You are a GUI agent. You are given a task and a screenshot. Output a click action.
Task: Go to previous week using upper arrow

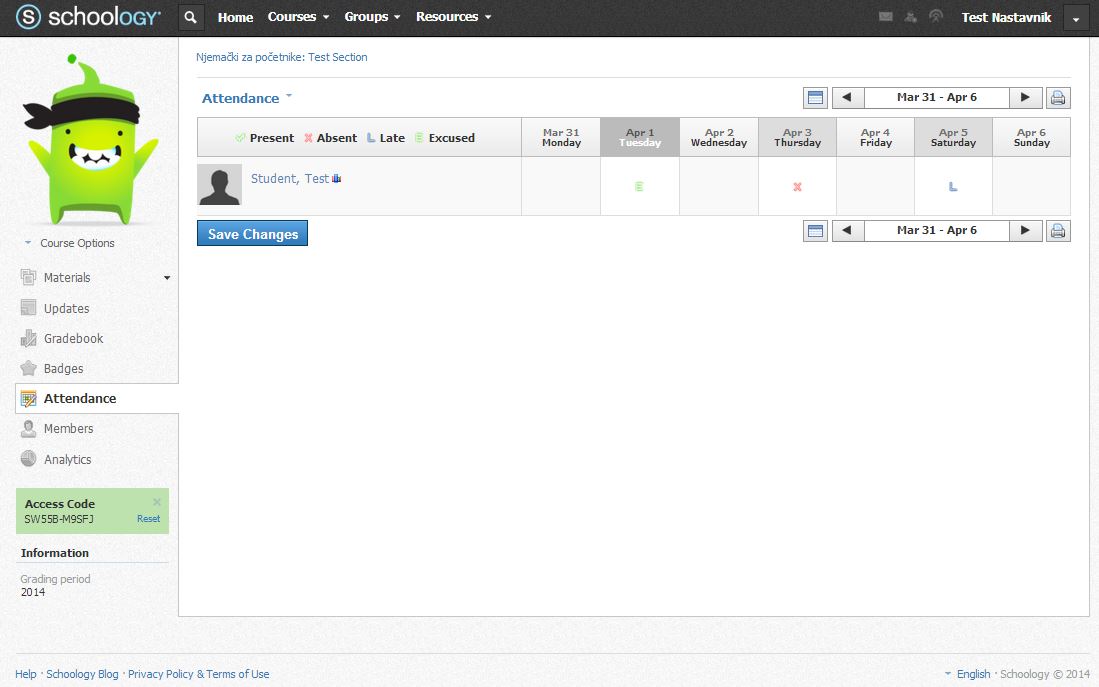point(848,98)
